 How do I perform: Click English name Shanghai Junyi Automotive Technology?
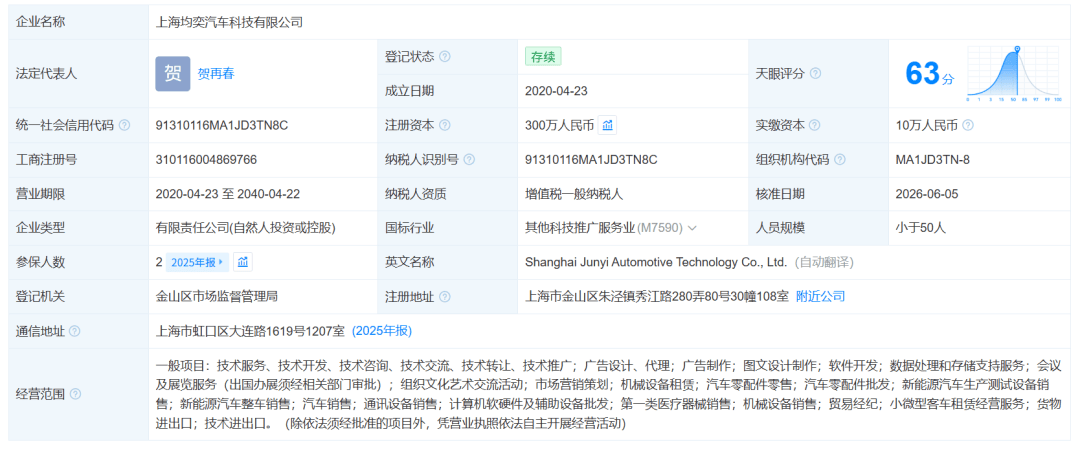click(x=656, y=262)
